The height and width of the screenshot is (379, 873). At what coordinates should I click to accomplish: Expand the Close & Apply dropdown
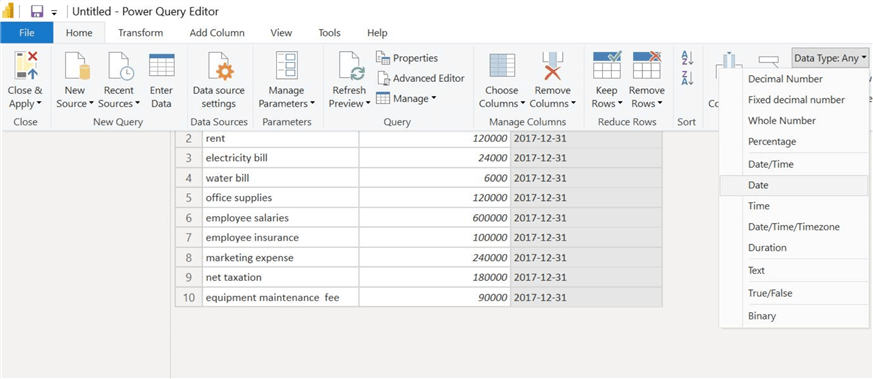(38, 104)
